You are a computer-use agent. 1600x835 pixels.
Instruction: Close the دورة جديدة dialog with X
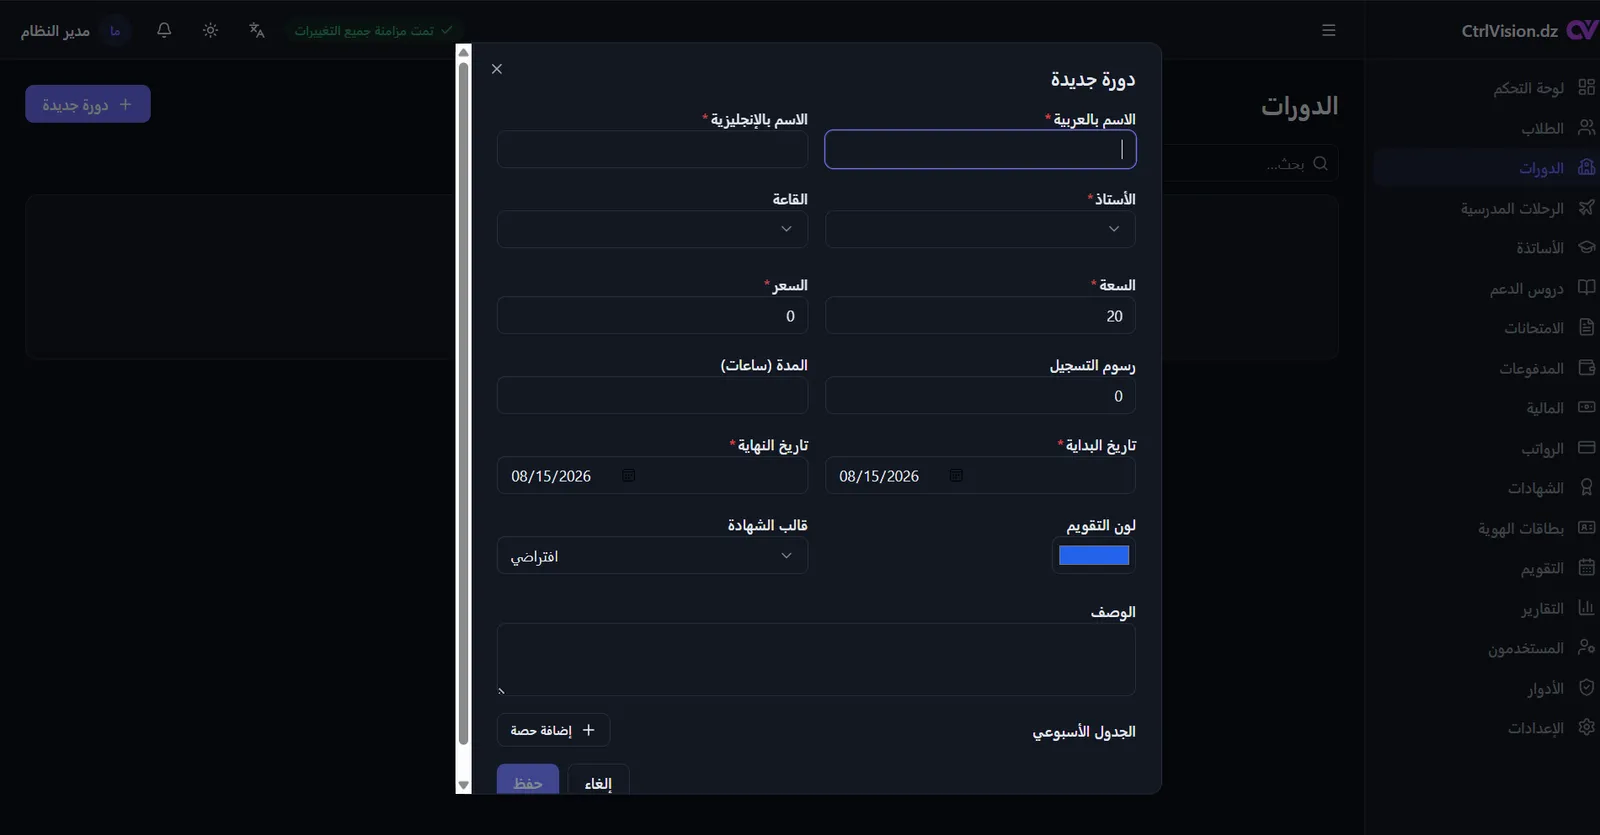point(497,69)
